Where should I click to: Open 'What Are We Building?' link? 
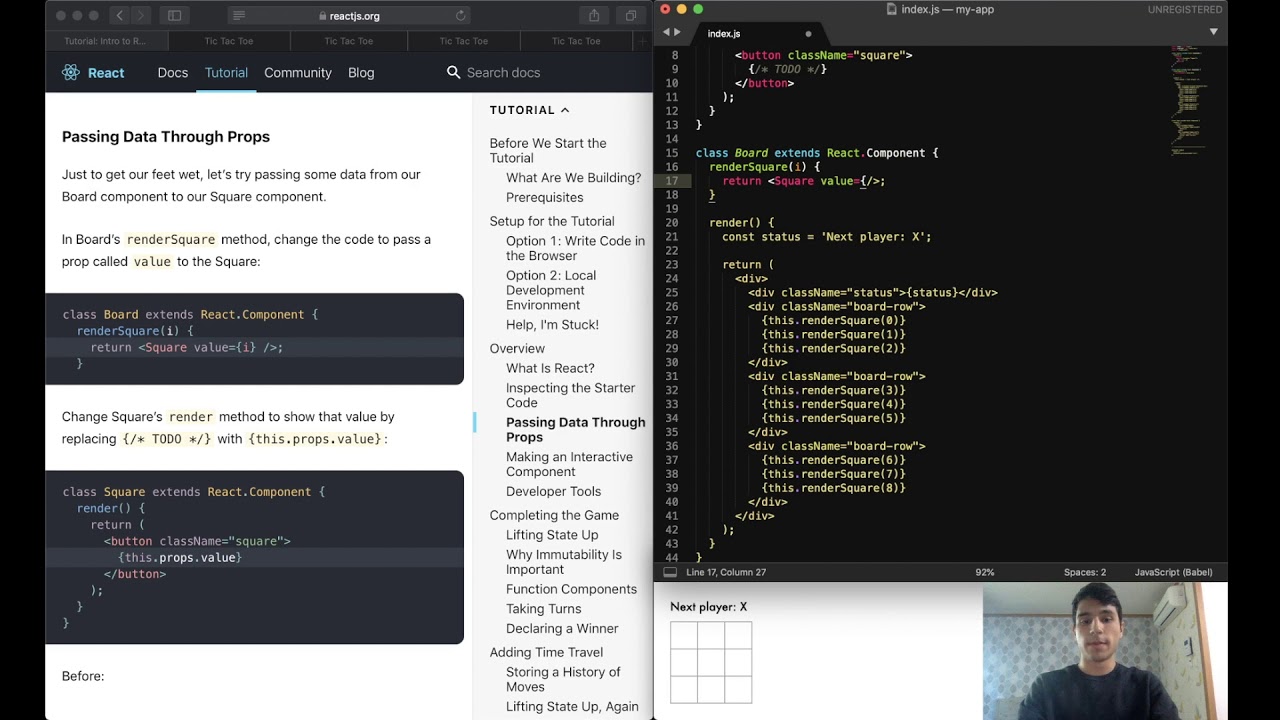click(x=573, y=178)
